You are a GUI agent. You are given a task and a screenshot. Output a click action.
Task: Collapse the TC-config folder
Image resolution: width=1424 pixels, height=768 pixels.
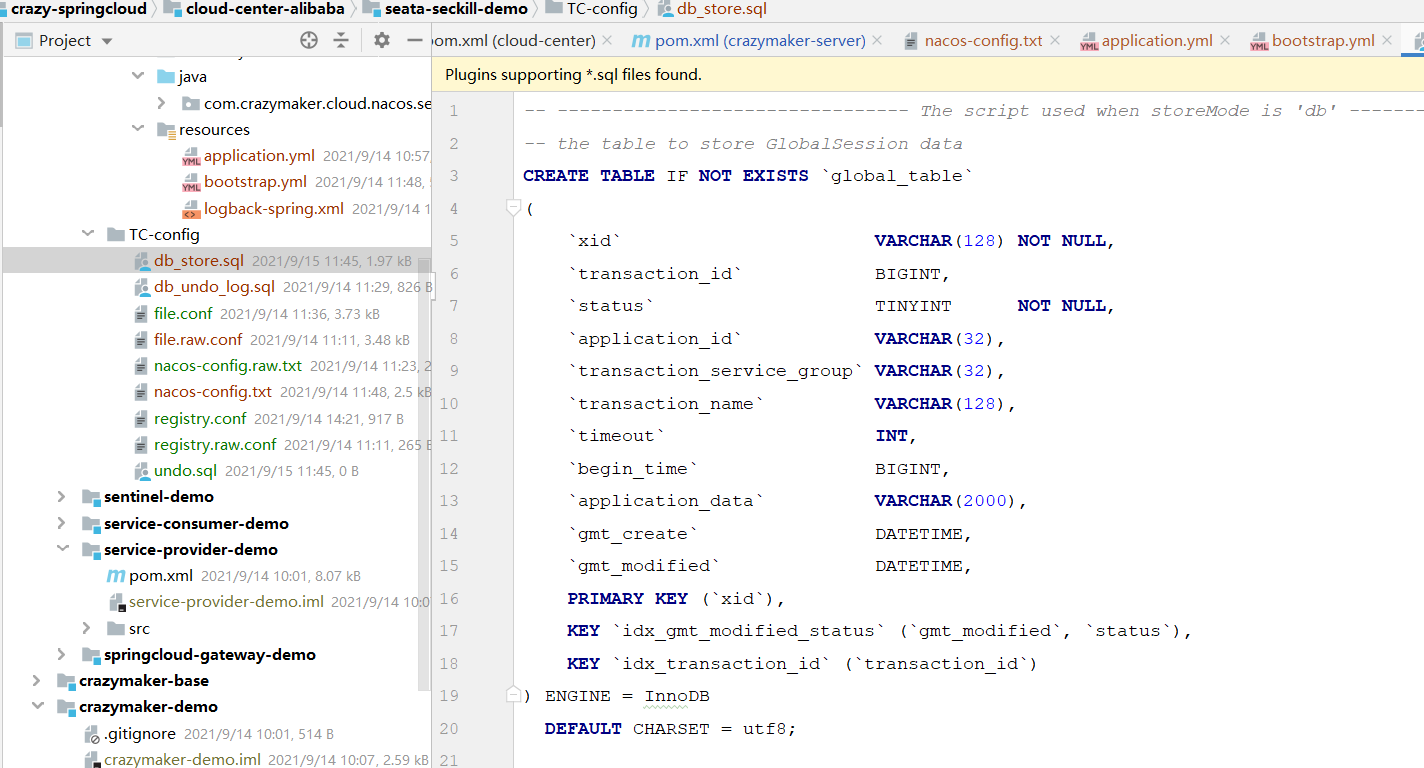pos(89,235)
